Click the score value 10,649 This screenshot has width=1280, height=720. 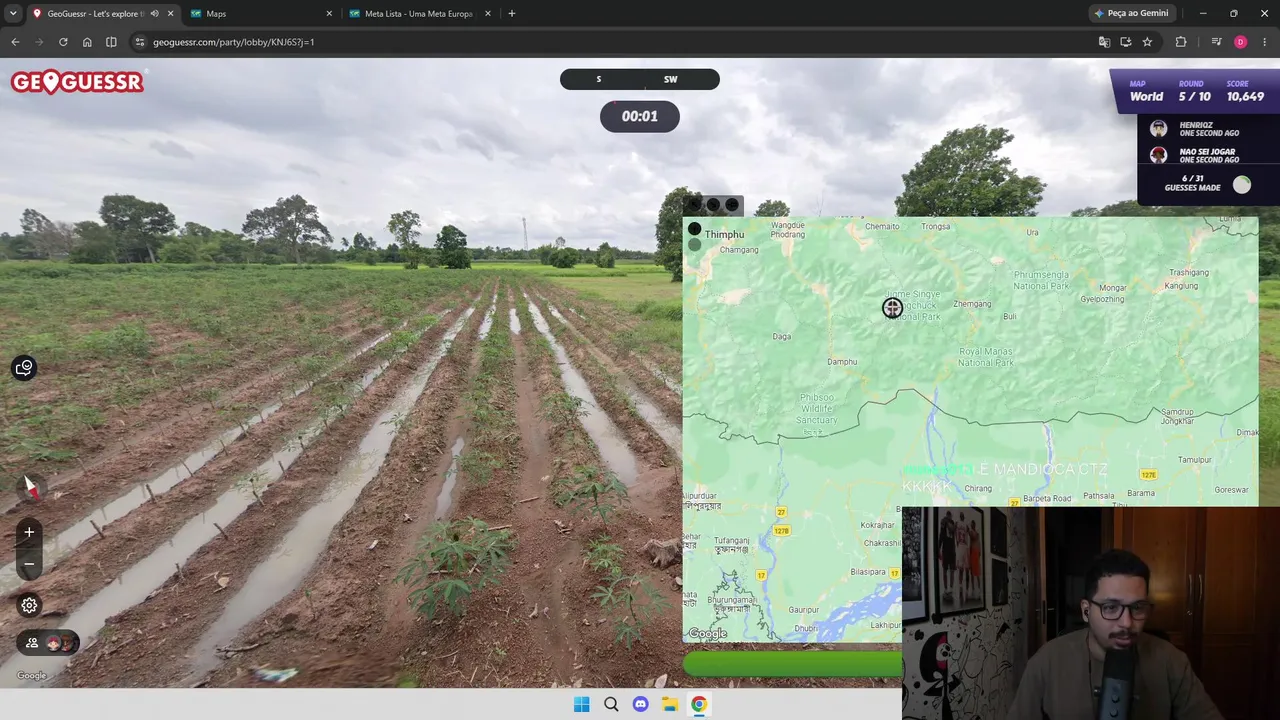[x=1245, y=97]
